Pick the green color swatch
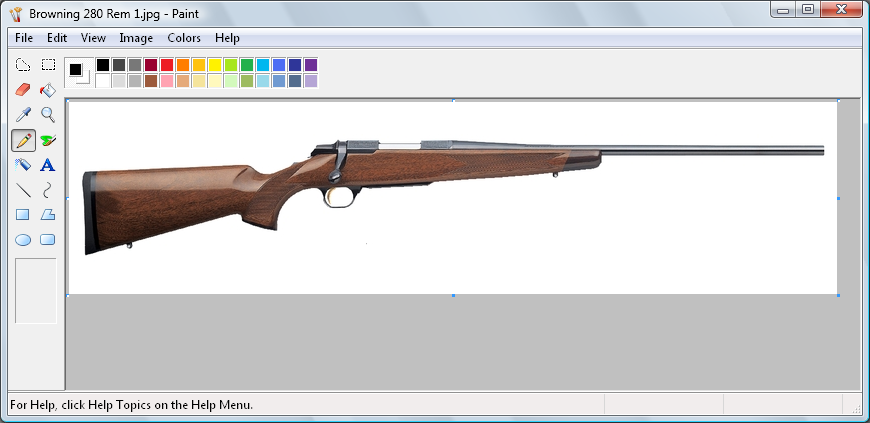 [247, 65]
